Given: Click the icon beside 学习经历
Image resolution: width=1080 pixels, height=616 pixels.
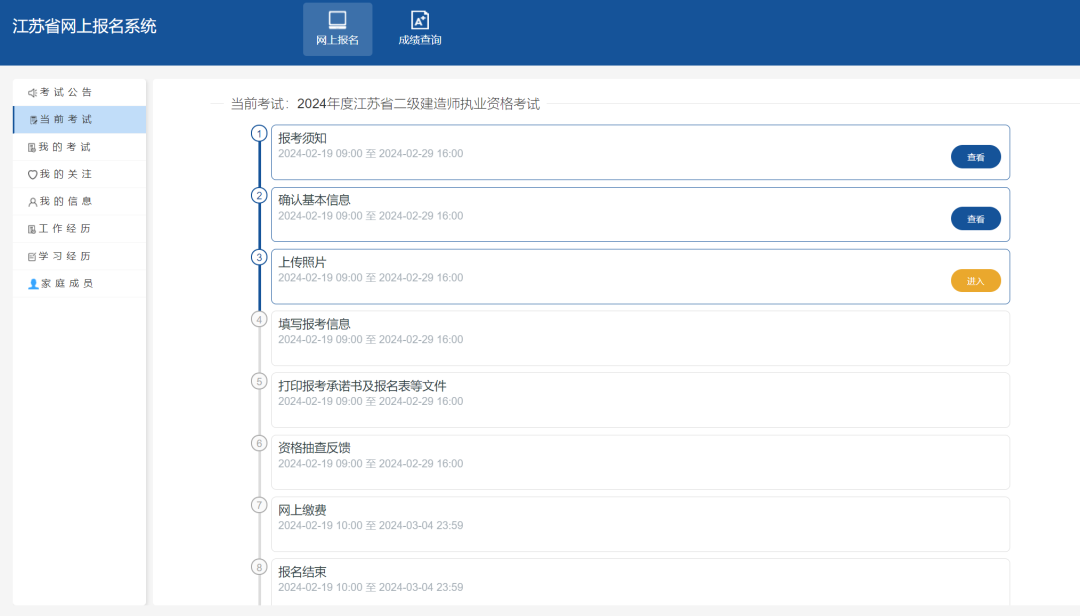Looking at the screenshot, I should pyautogui.click(x=32, y=256).
